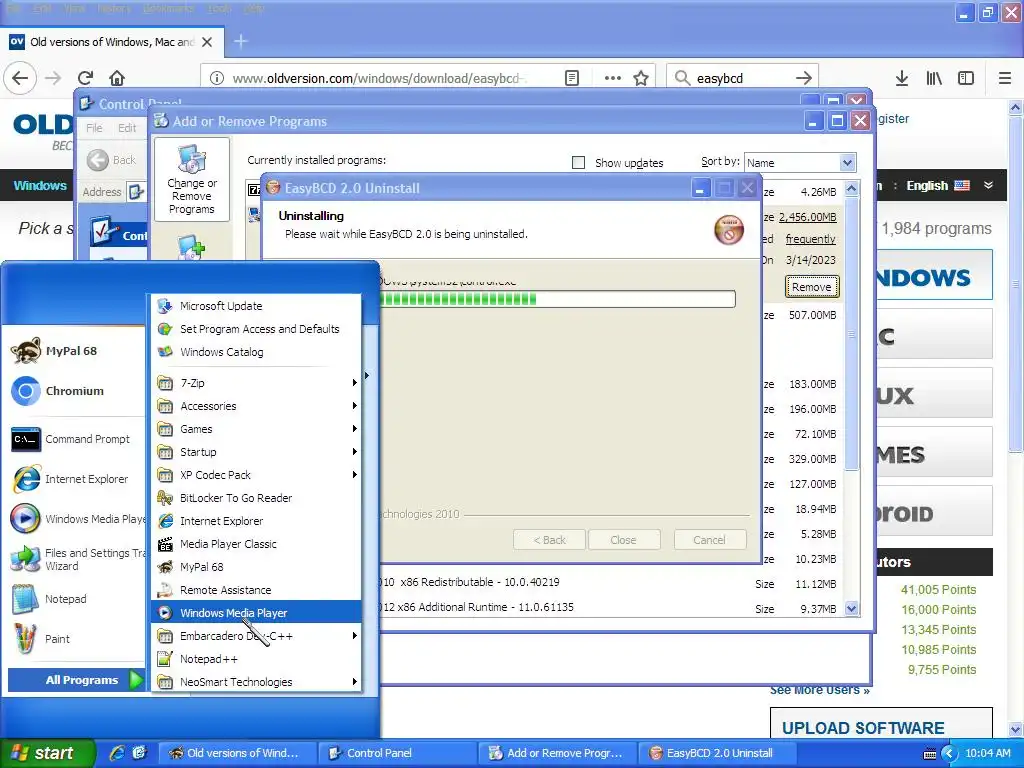Open MyPal 68 from All Programs list
This screenshot has height=768, width=1024.
coord(256,567)
